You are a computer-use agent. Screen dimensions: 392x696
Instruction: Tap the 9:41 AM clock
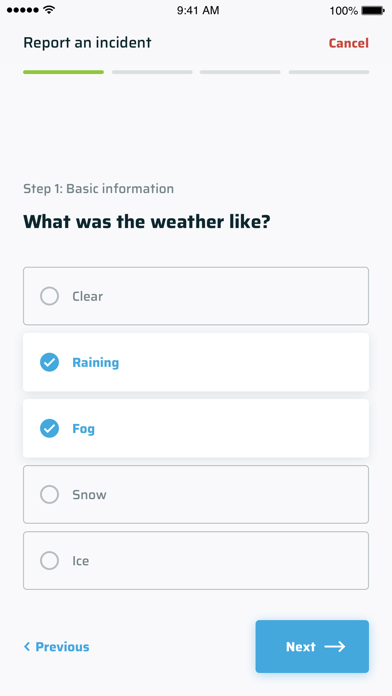click(x=198, y=10)
